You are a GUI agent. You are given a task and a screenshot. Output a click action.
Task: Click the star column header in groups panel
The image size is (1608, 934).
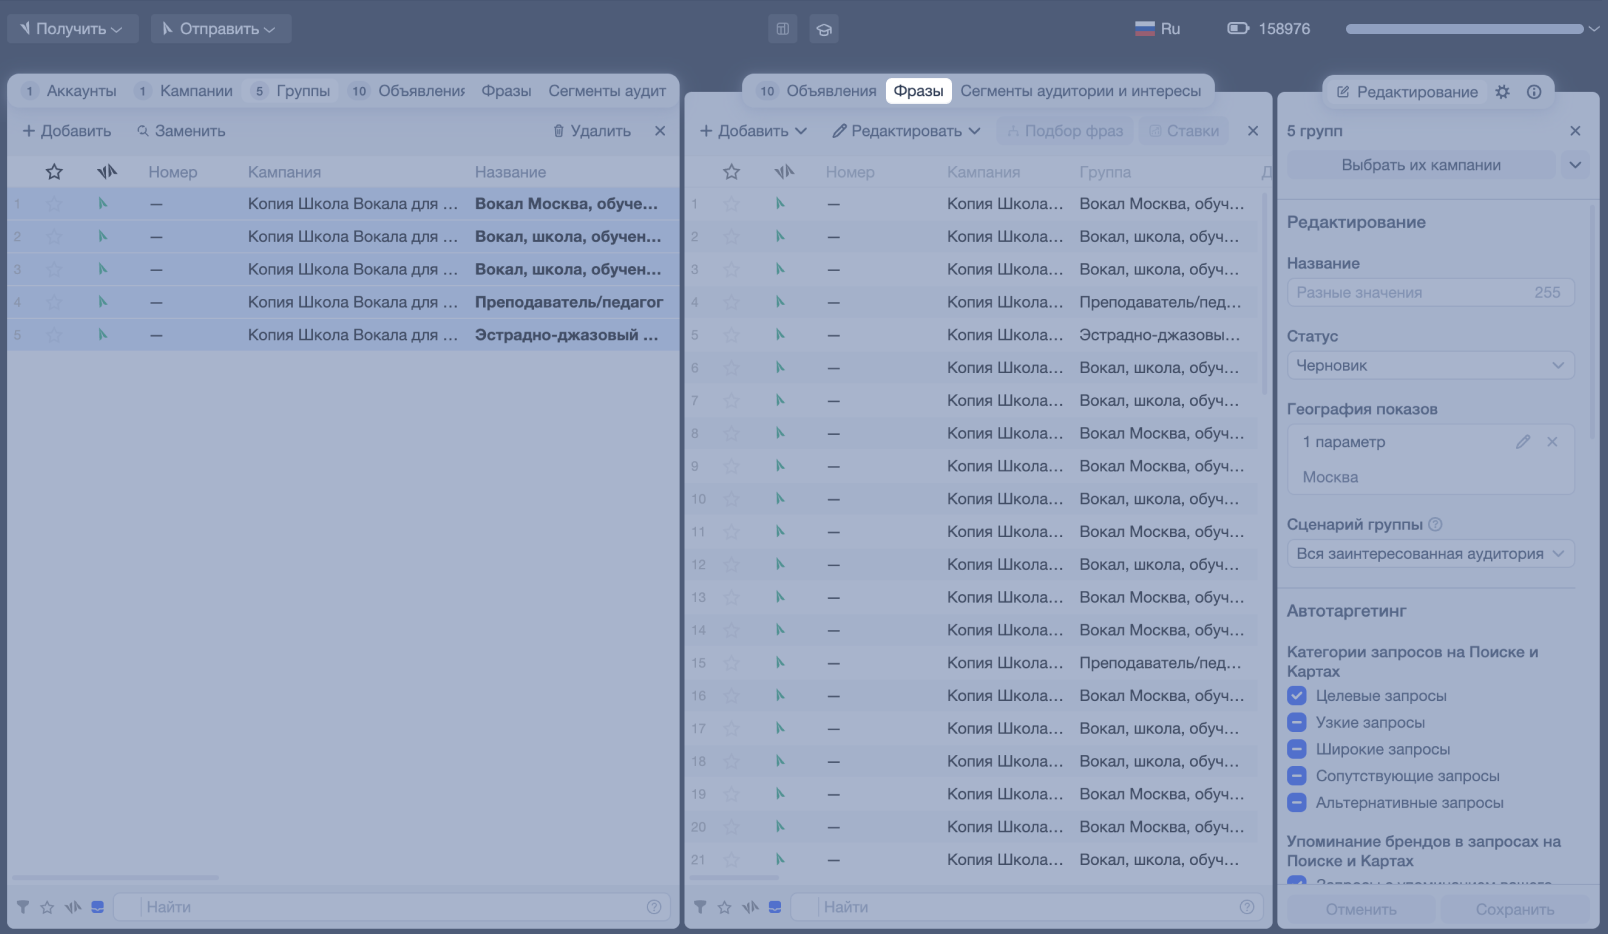coord(54,172)
